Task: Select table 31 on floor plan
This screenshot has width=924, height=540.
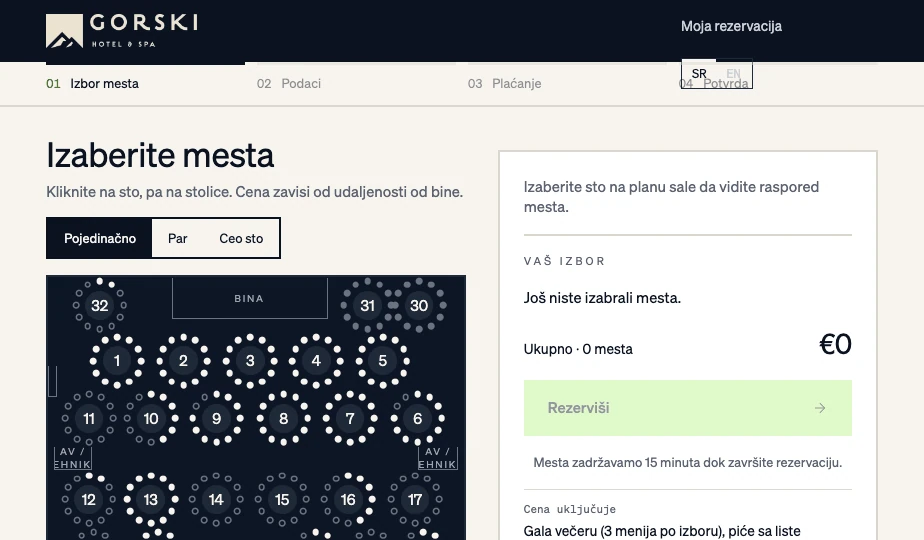Action: click(x=368, y=305)
